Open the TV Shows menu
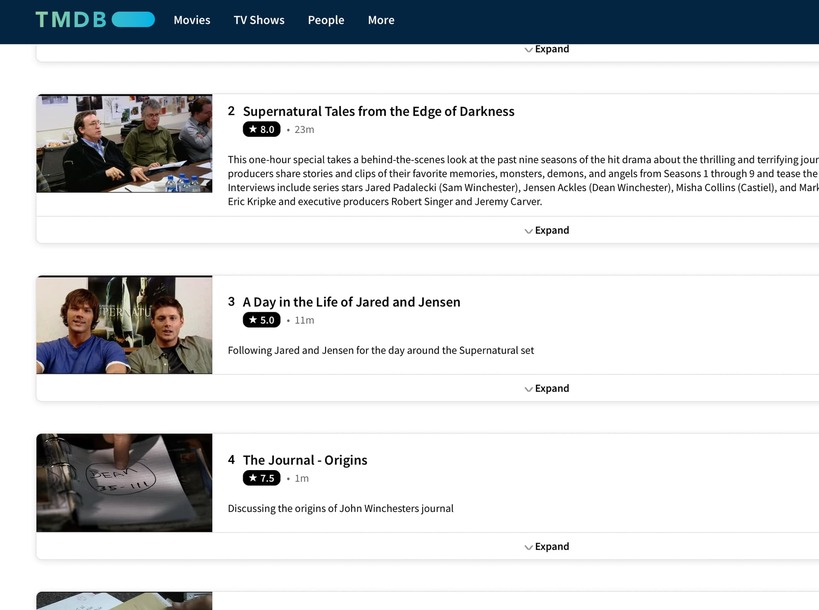Screen dimensions: 819x610 (259, 20)
